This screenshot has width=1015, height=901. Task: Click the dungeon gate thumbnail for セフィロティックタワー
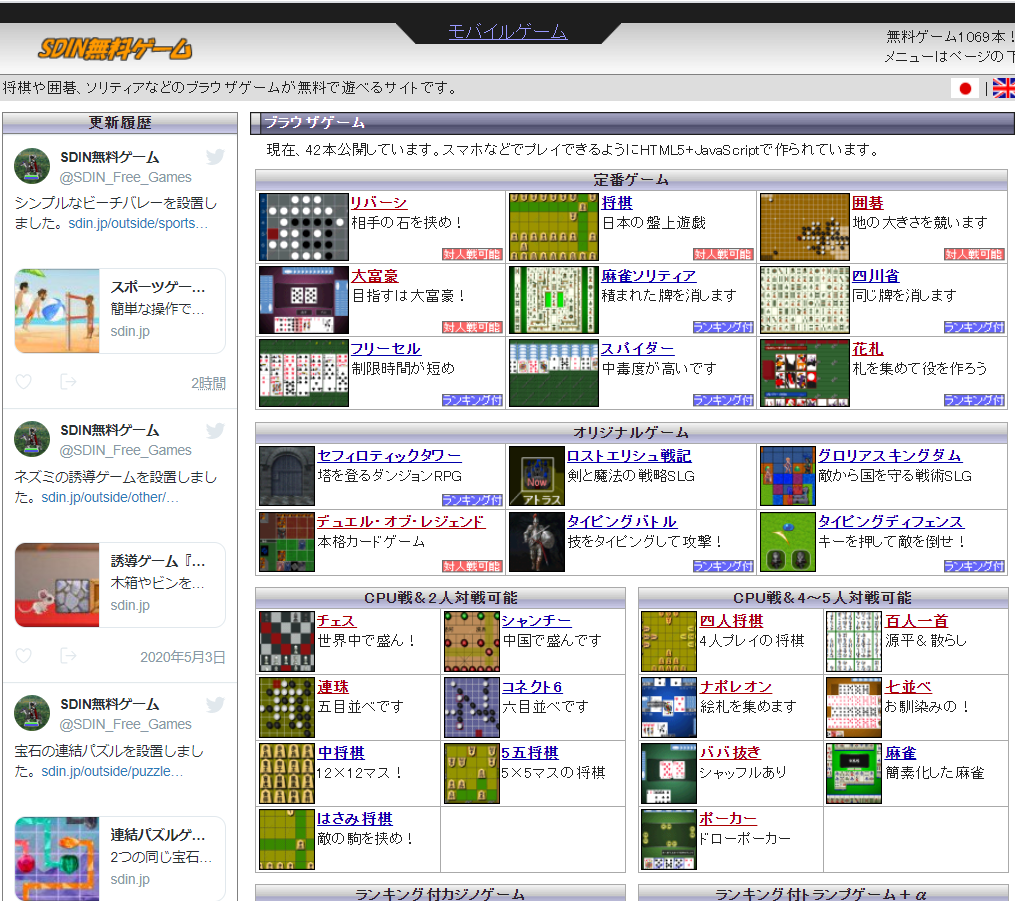287,476
